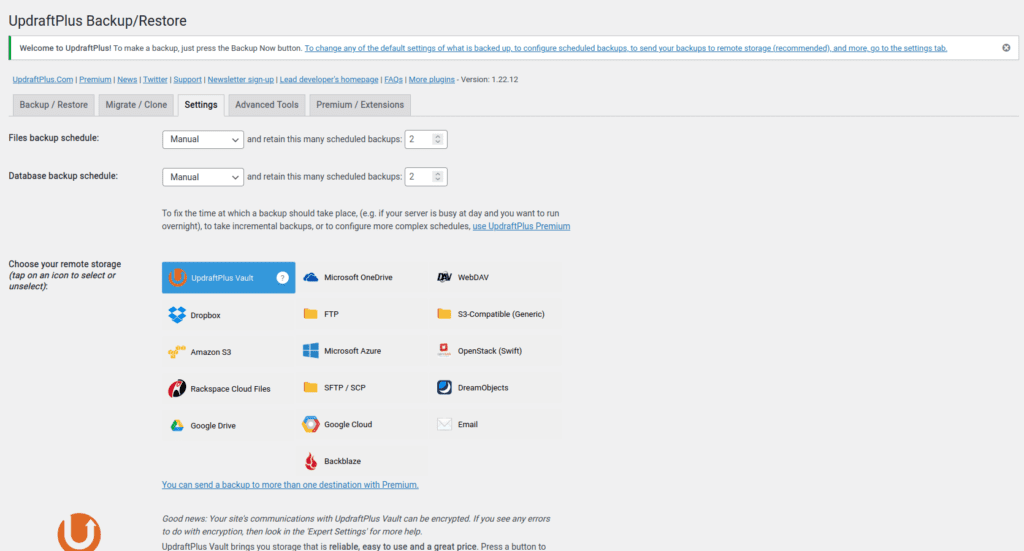
Task: Open the Advanced Tools tab
Action: tap(267, 105)
